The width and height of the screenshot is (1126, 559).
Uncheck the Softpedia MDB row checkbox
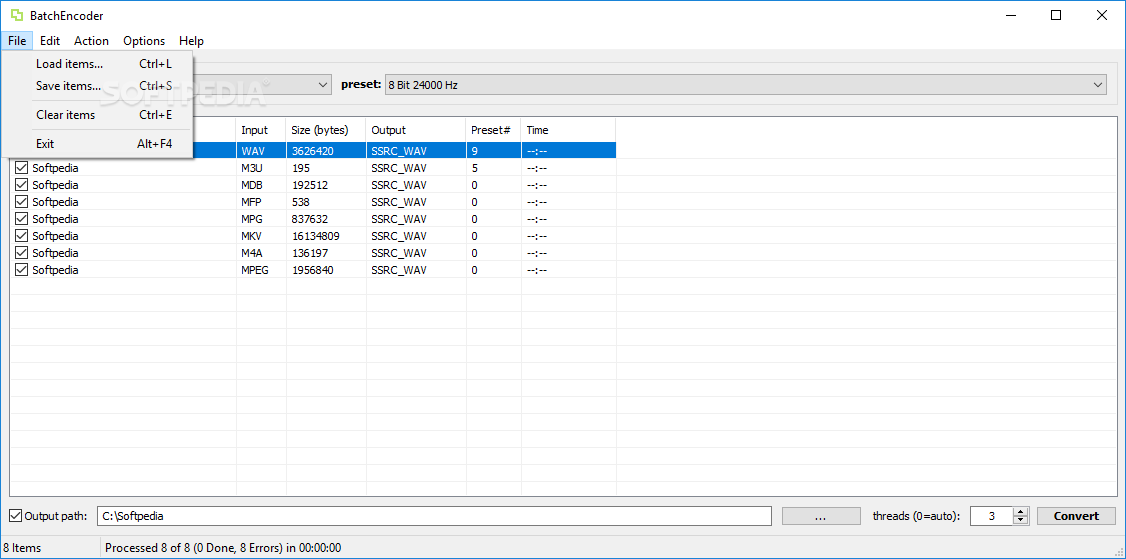tap(22, 185)
